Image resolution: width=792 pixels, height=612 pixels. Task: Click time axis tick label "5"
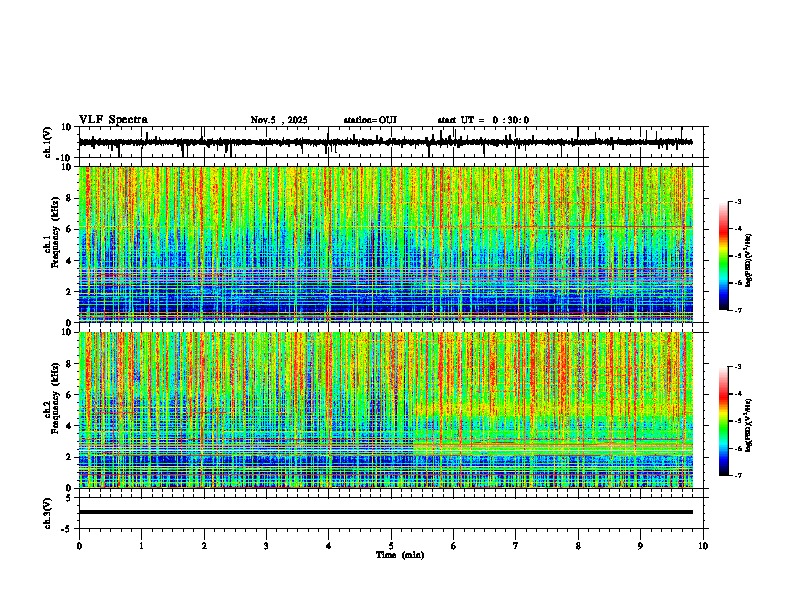pyautogui.click(x=391, y=546)
